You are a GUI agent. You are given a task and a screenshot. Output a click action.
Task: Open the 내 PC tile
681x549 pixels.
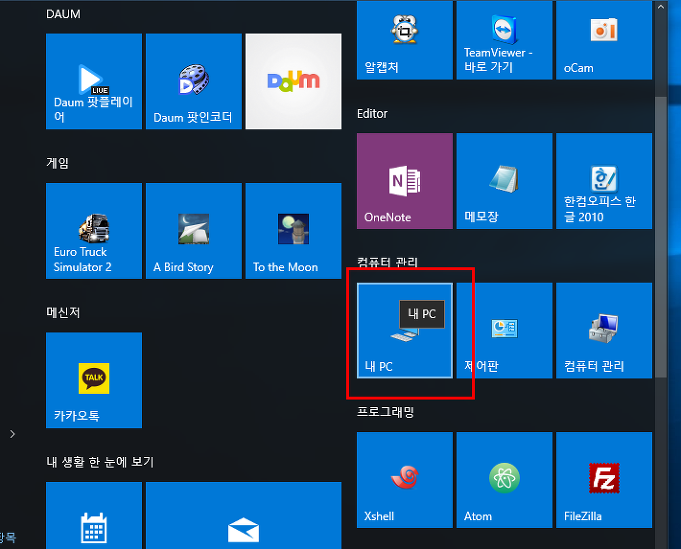click(405, 331)
